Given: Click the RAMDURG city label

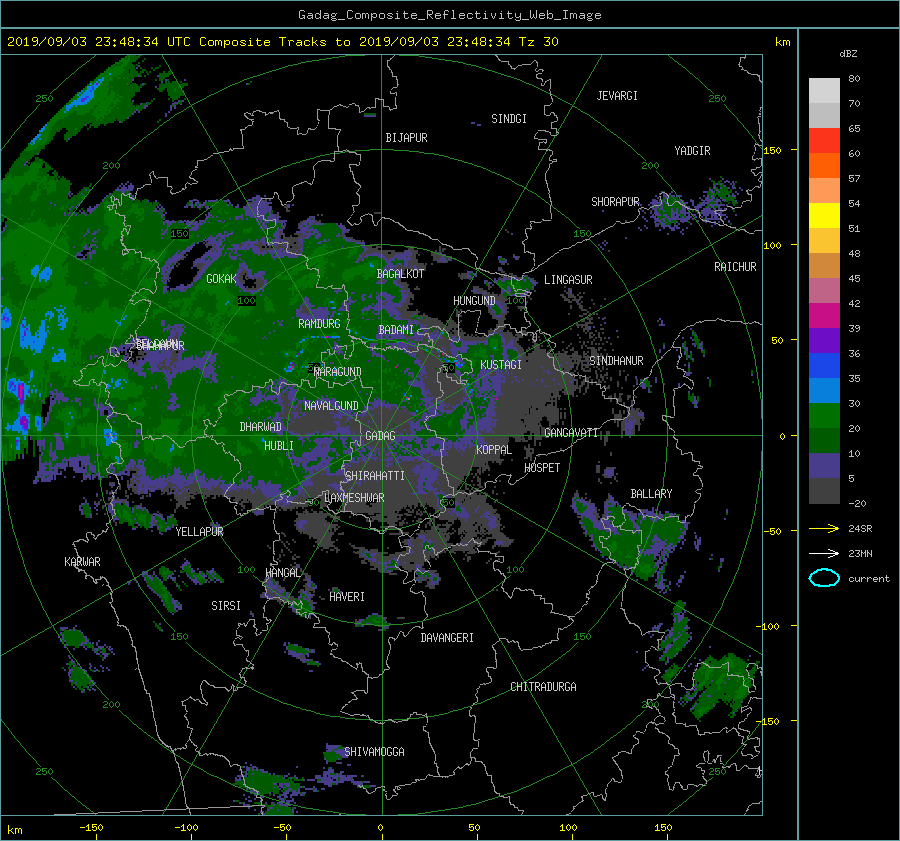Looking at the screenshot, I should tap(319, 324).
